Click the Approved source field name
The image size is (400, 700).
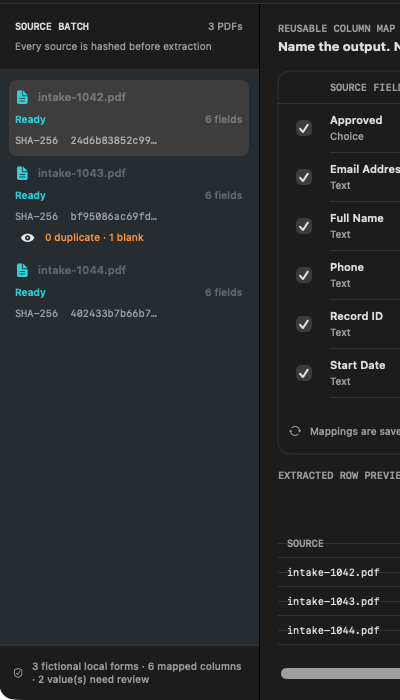(x=356, y=120)
